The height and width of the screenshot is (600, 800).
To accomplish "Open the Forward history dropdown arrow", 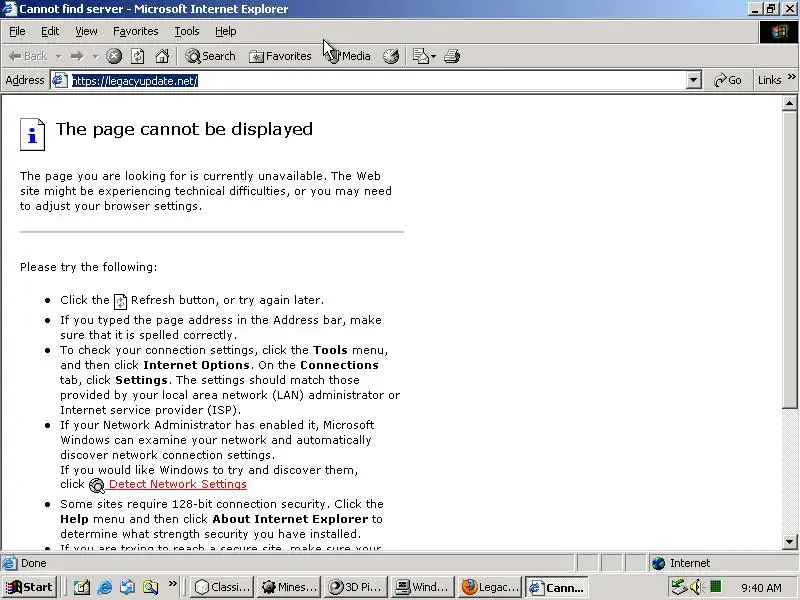I will (95, 56).
